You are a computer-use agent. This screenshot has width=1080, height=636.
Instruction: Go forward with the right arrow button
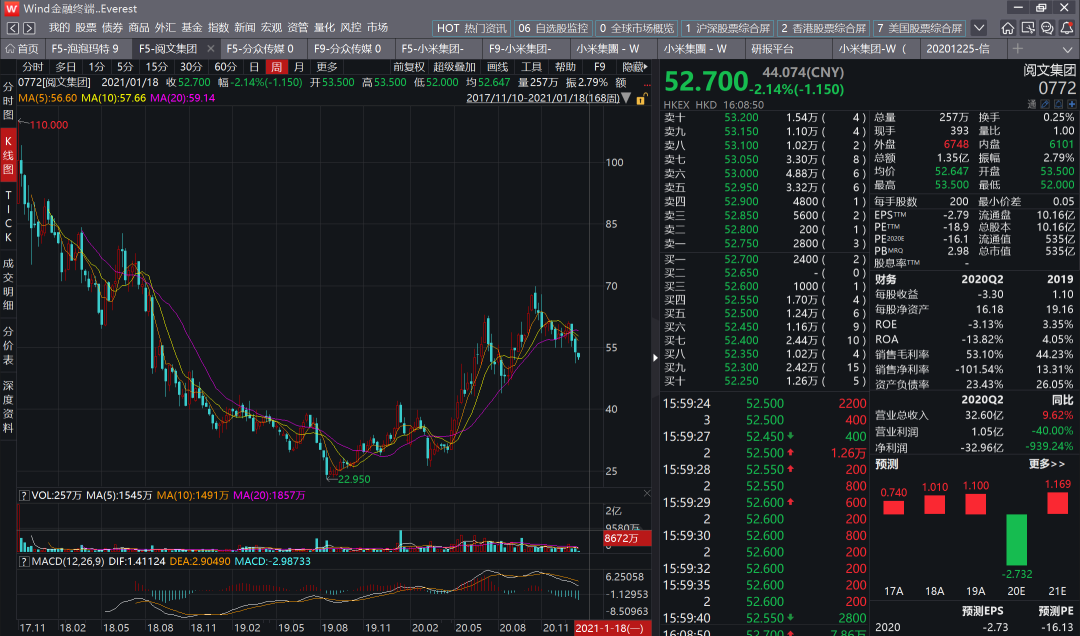(29, 28)
